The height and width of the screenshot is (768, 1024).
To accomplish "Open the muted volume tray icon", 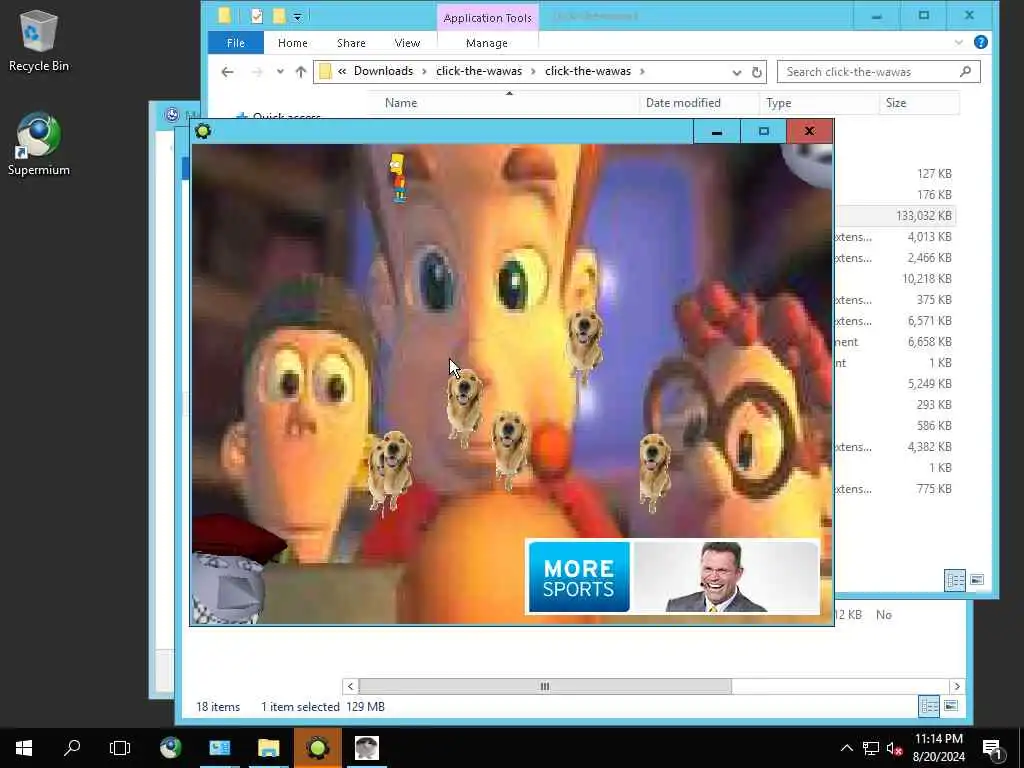I will pyautogui.click(x=895, y=748).
